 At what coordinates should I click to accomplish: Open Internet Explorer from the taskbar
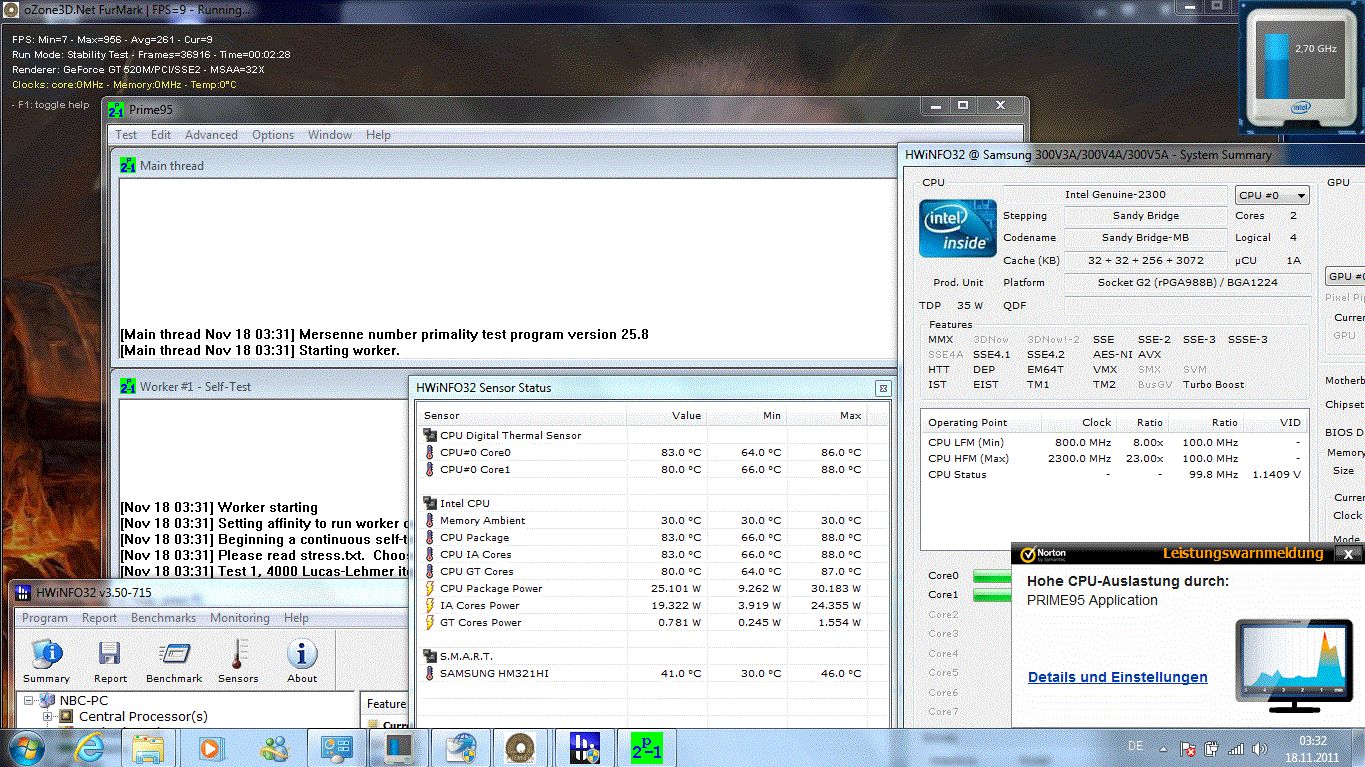[x=90, y=747]
